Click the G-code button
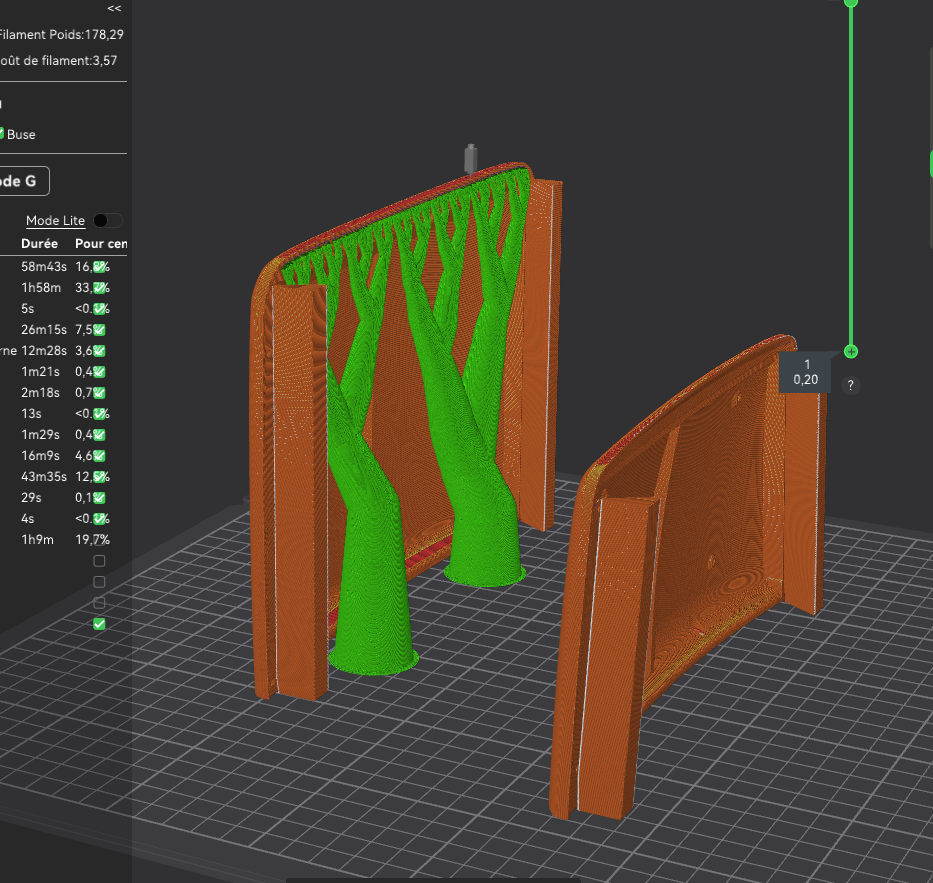 (22, 182)
